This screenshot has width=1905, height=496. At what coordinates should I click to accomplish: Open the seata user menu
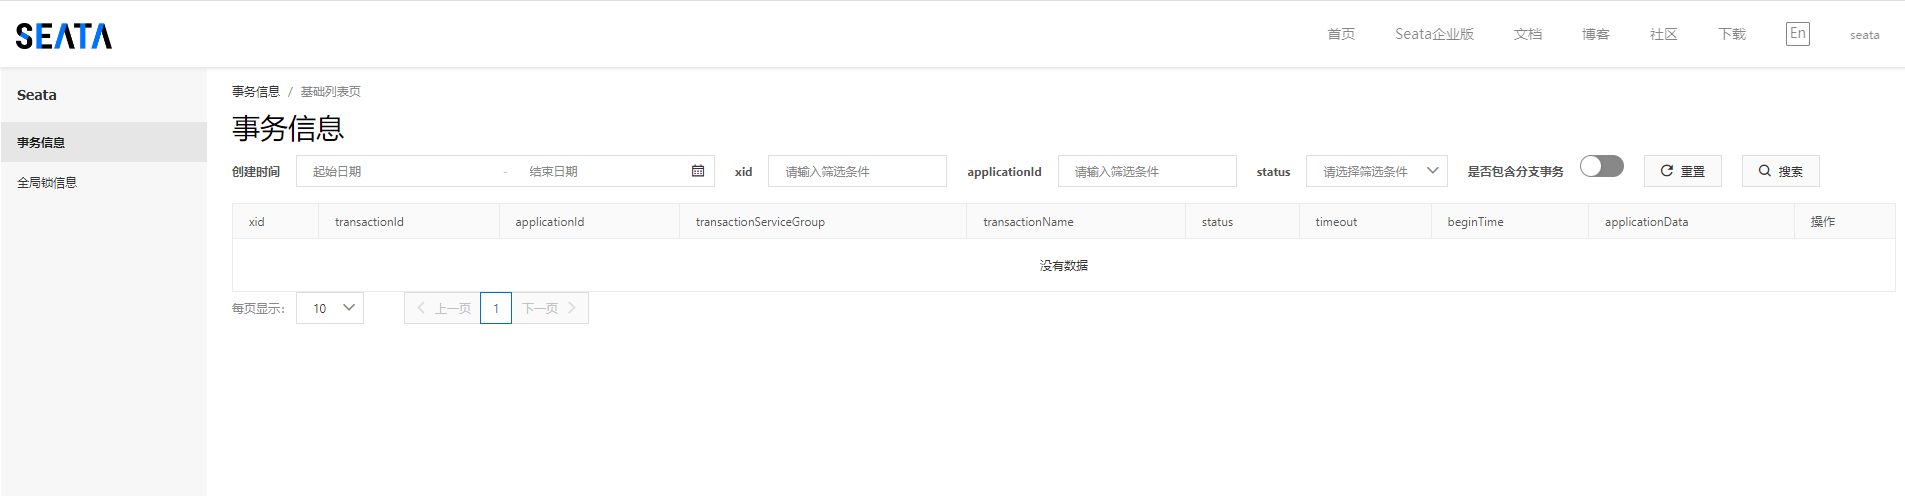pyautogui.click(x=1864, y=35)
